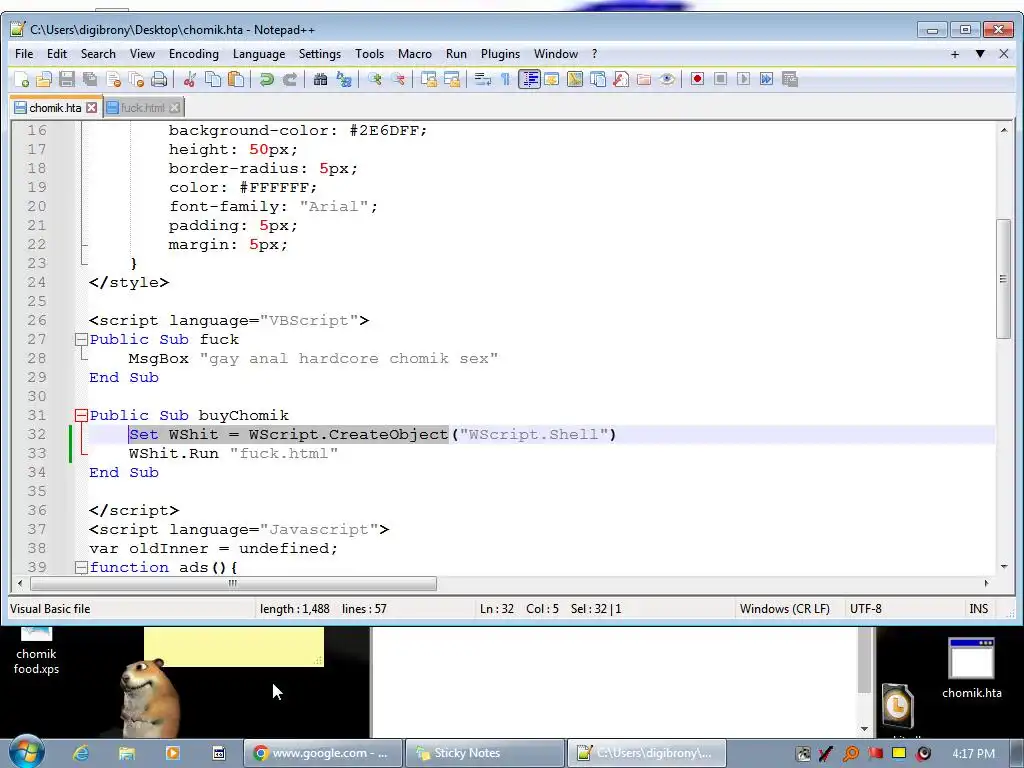
Task: Open the question mark help menu
Action: pos(594,54)
